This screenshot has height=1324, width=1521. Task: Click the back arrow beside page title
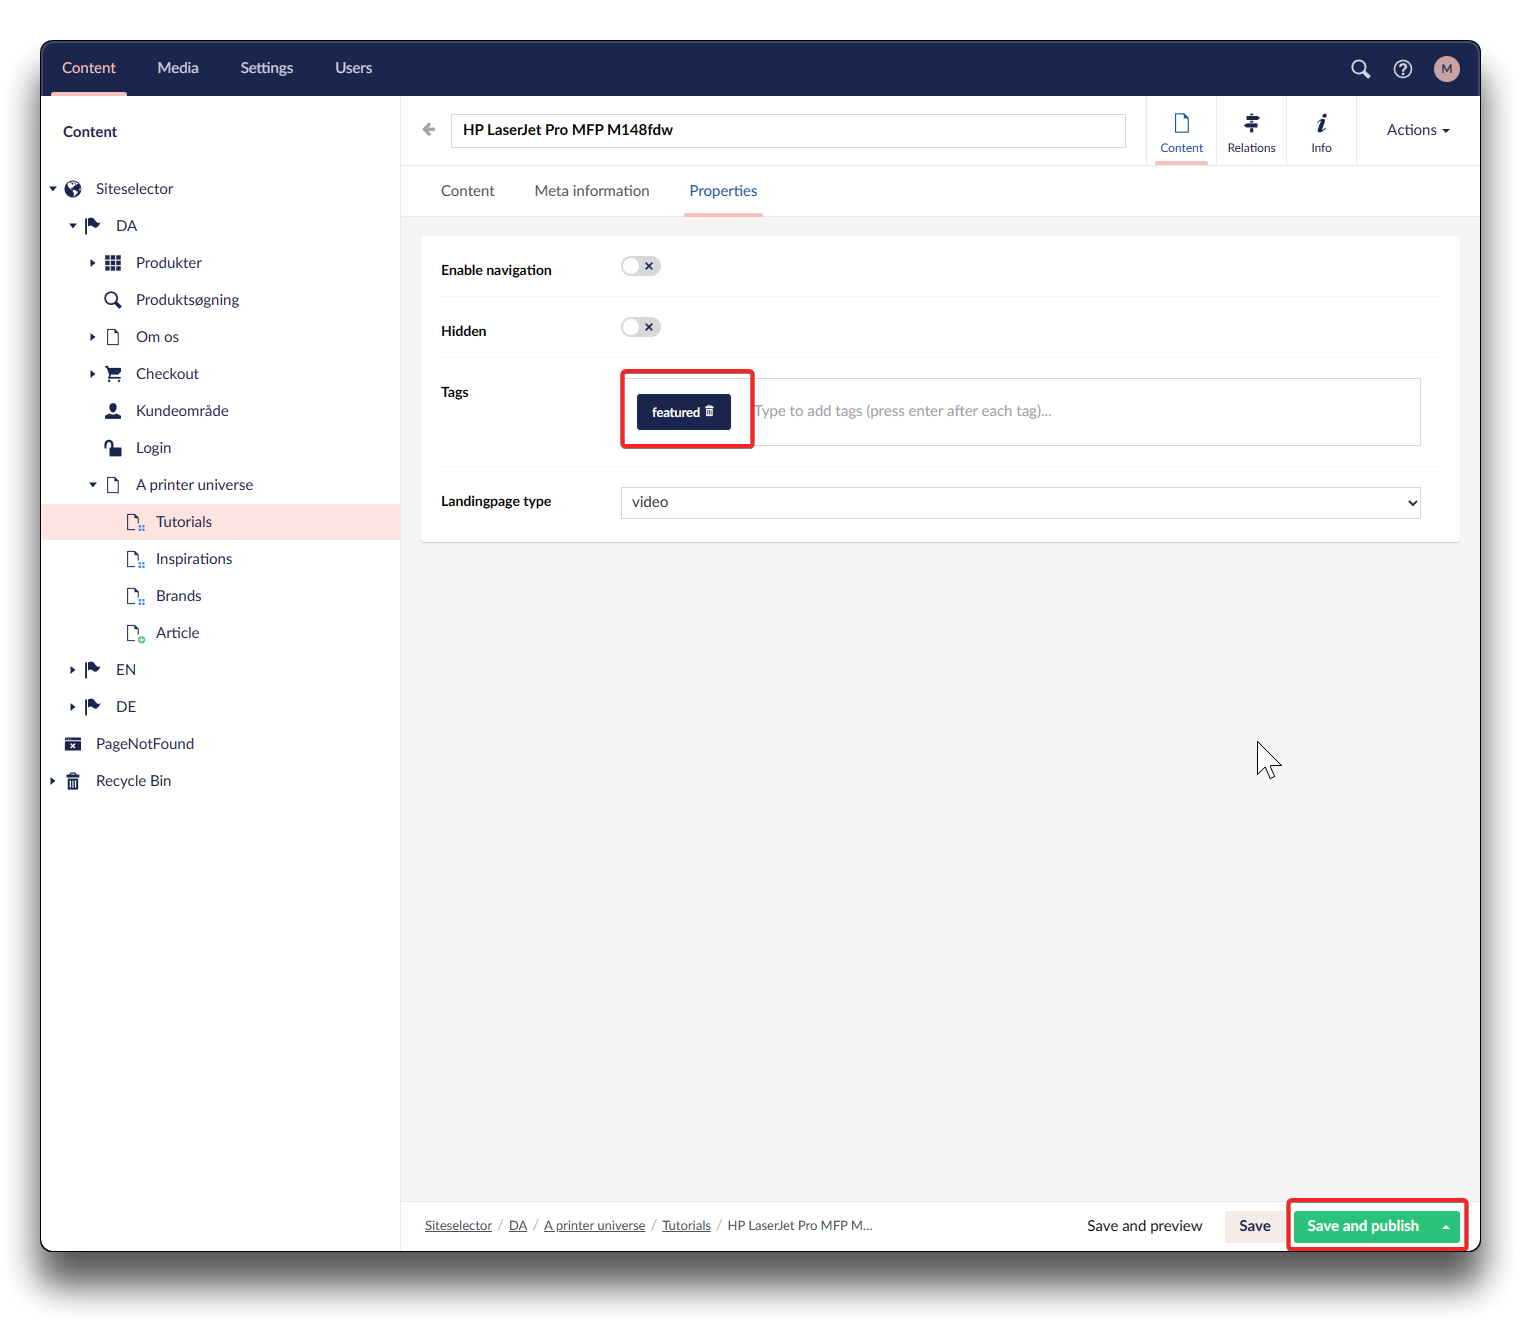(429, 129)
